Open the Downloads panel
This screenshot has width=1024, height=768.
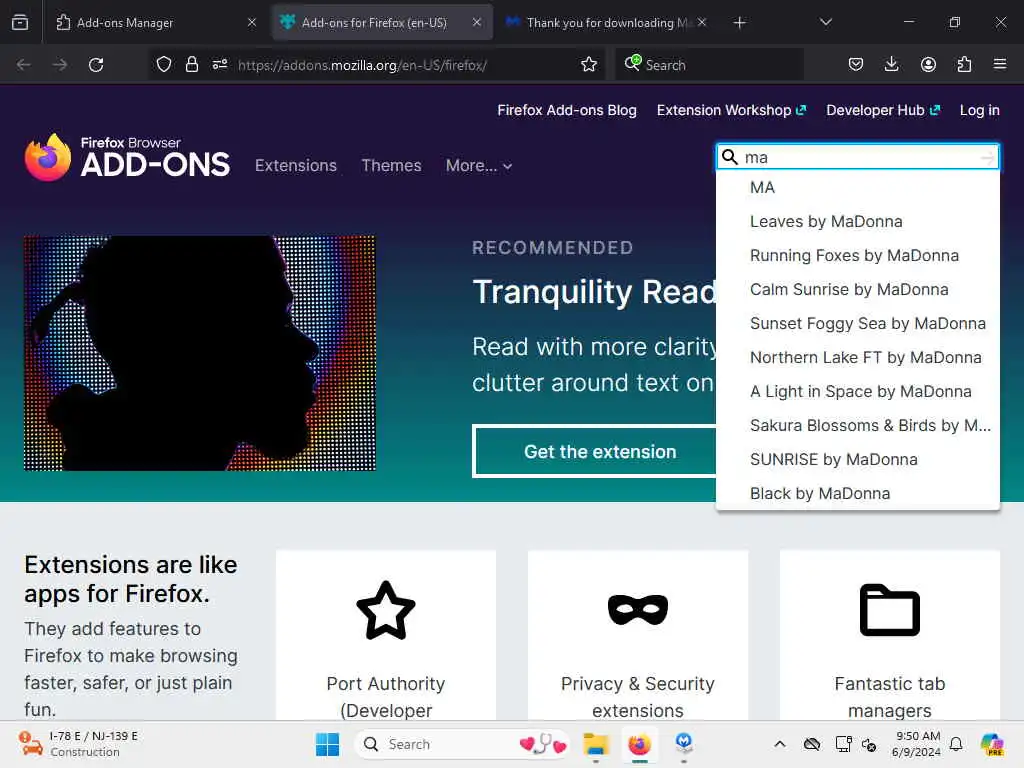(891, 64)
